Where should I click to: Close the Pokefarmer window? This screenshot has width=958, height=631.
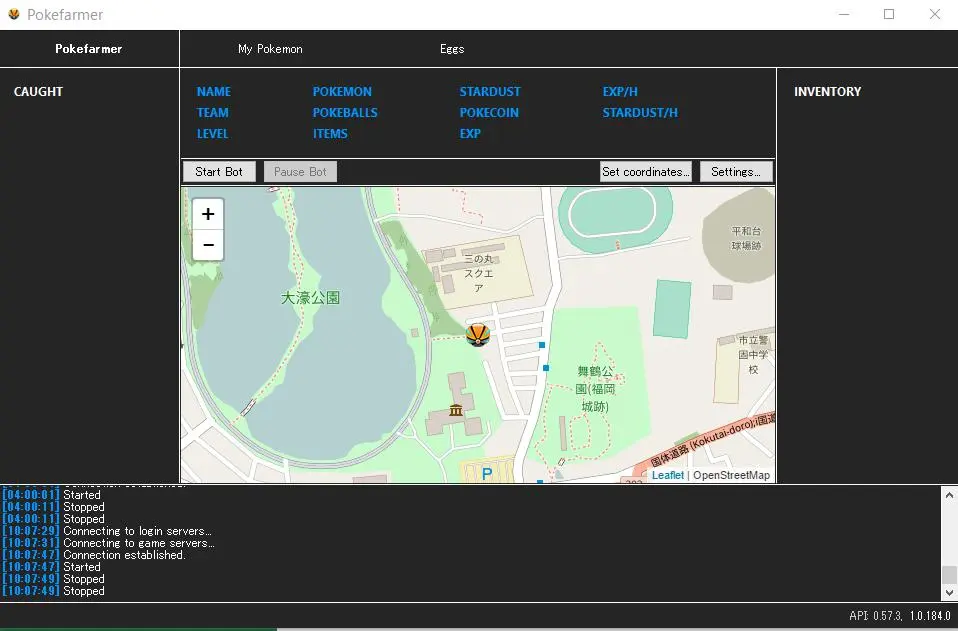point(935,14)
